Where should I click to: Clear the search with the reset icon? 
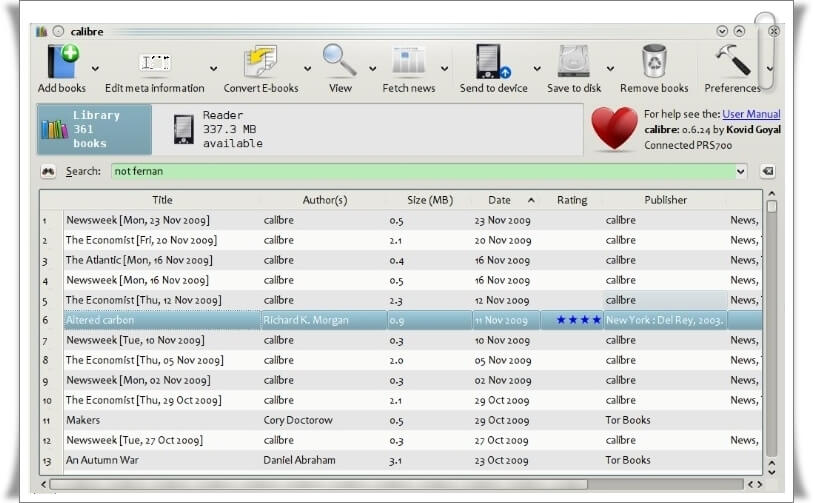pos(767,172)
